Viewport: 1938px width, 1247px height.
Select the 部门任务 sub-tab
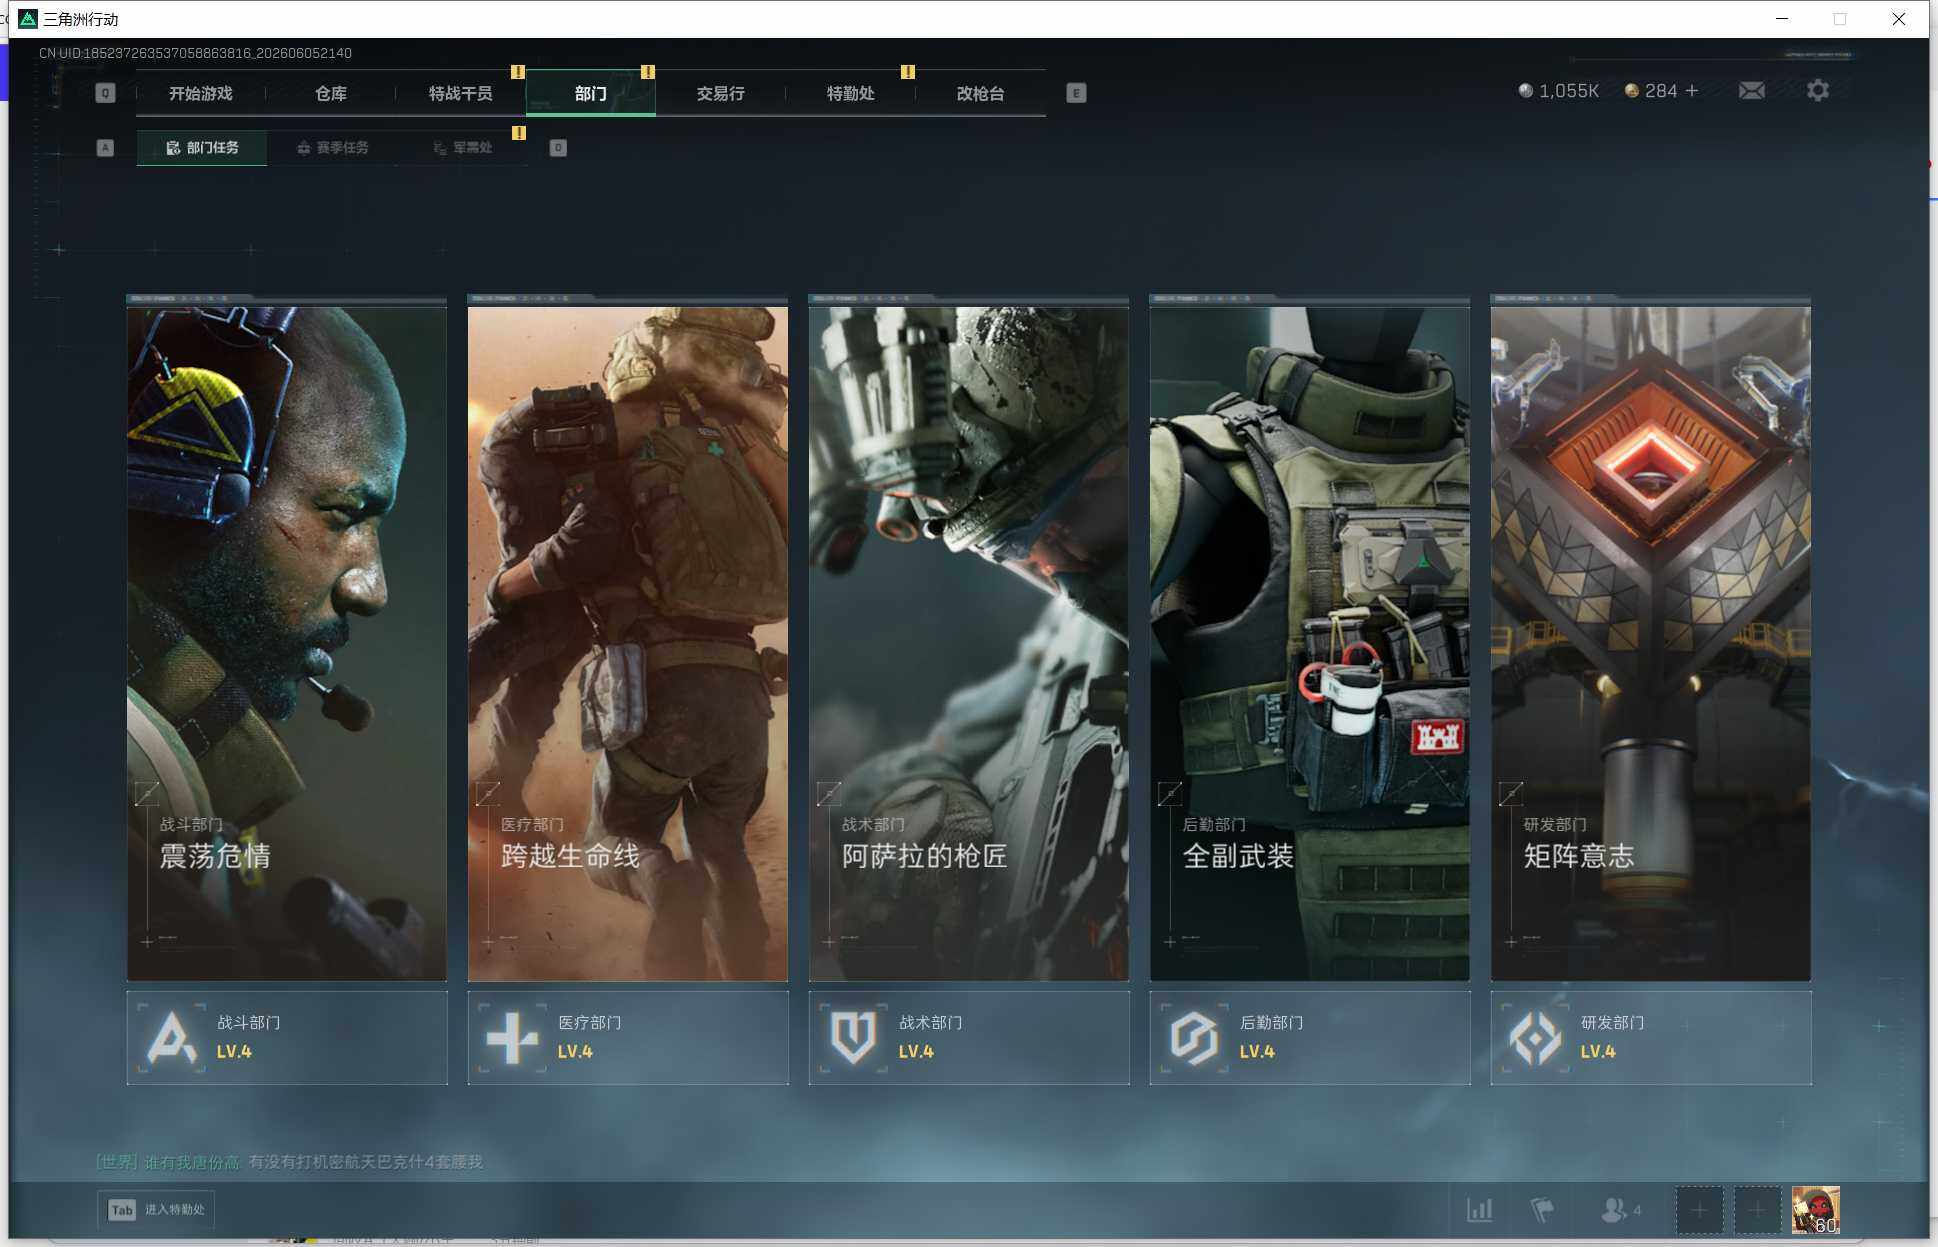click(x=202, y=148)
